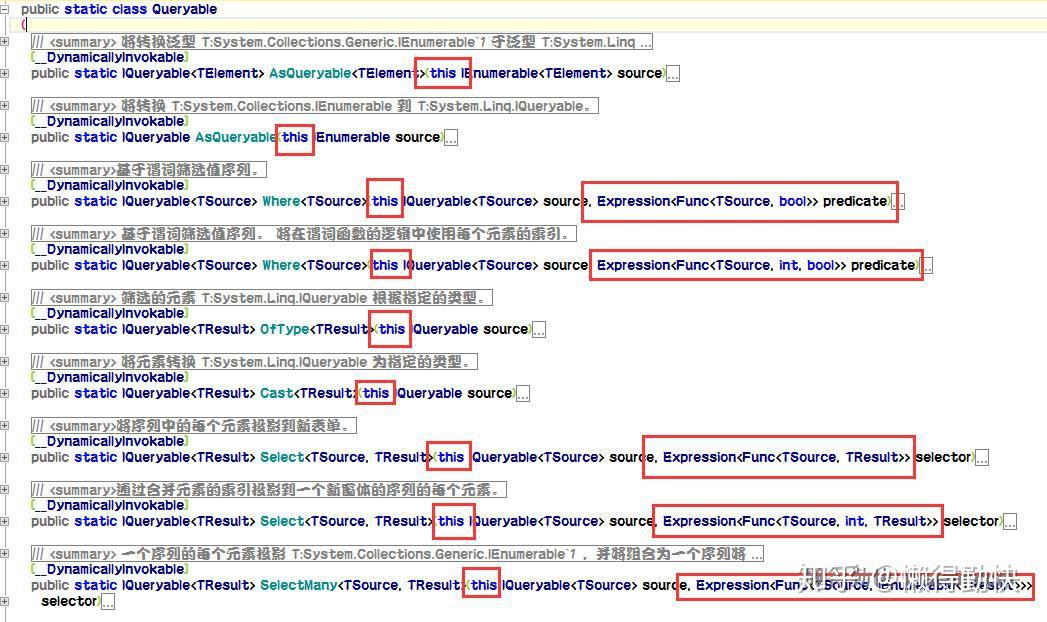Expand ellipsis after Where with index predicate

[x=927, y=265]
